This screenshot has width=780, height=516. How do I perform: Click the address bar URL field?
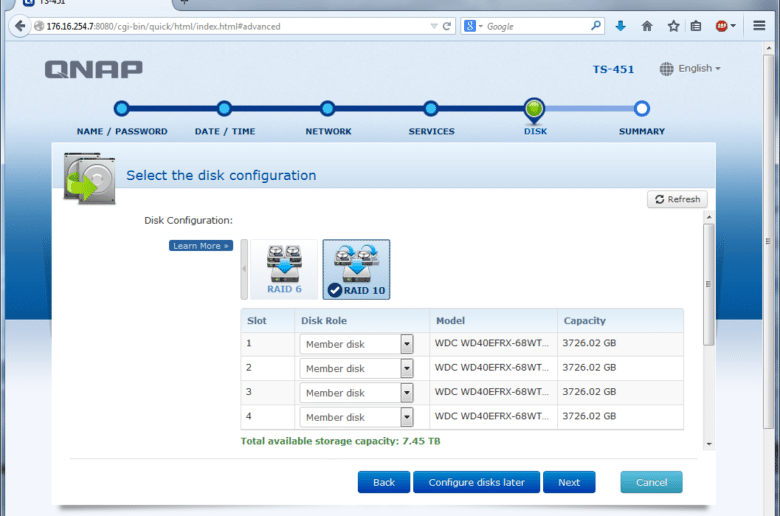[x=234, y=26]
